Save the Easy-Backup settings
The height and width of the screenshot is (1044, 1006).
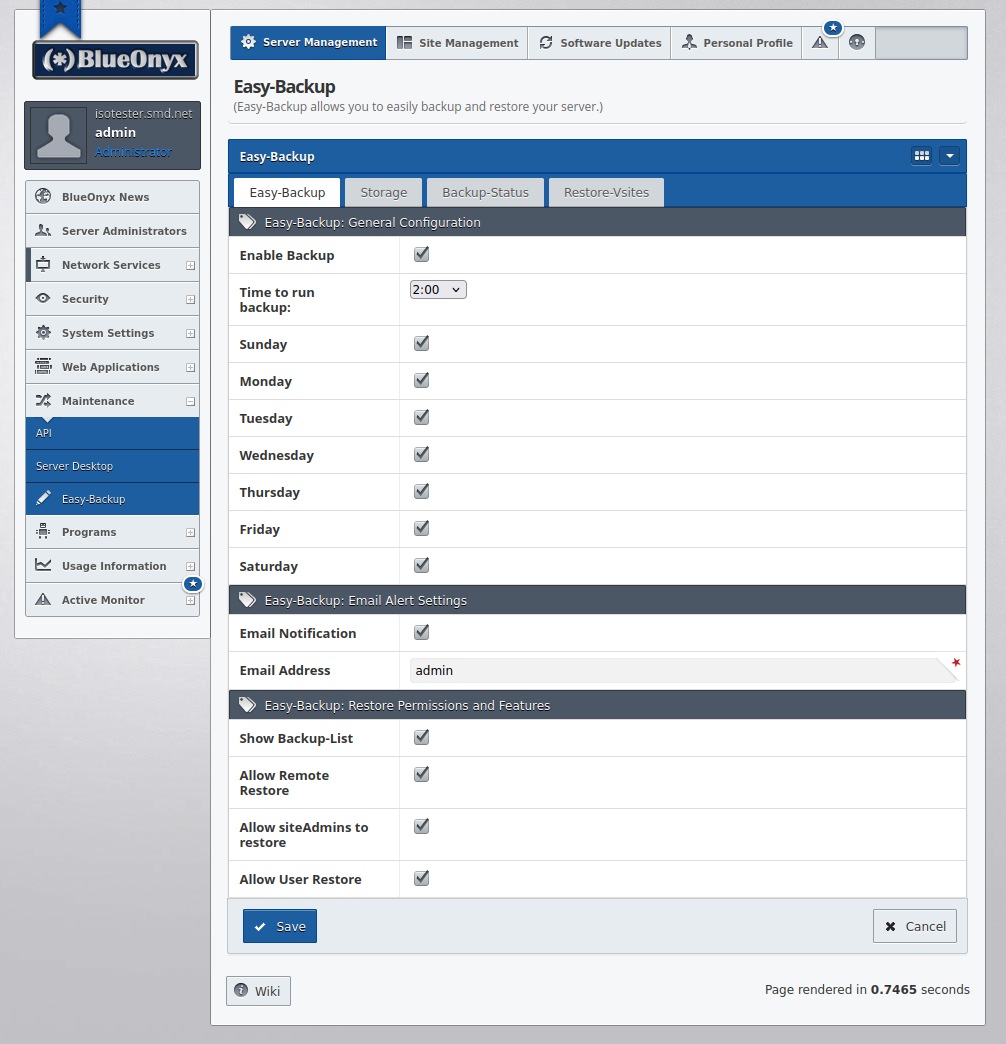[280, 926]
